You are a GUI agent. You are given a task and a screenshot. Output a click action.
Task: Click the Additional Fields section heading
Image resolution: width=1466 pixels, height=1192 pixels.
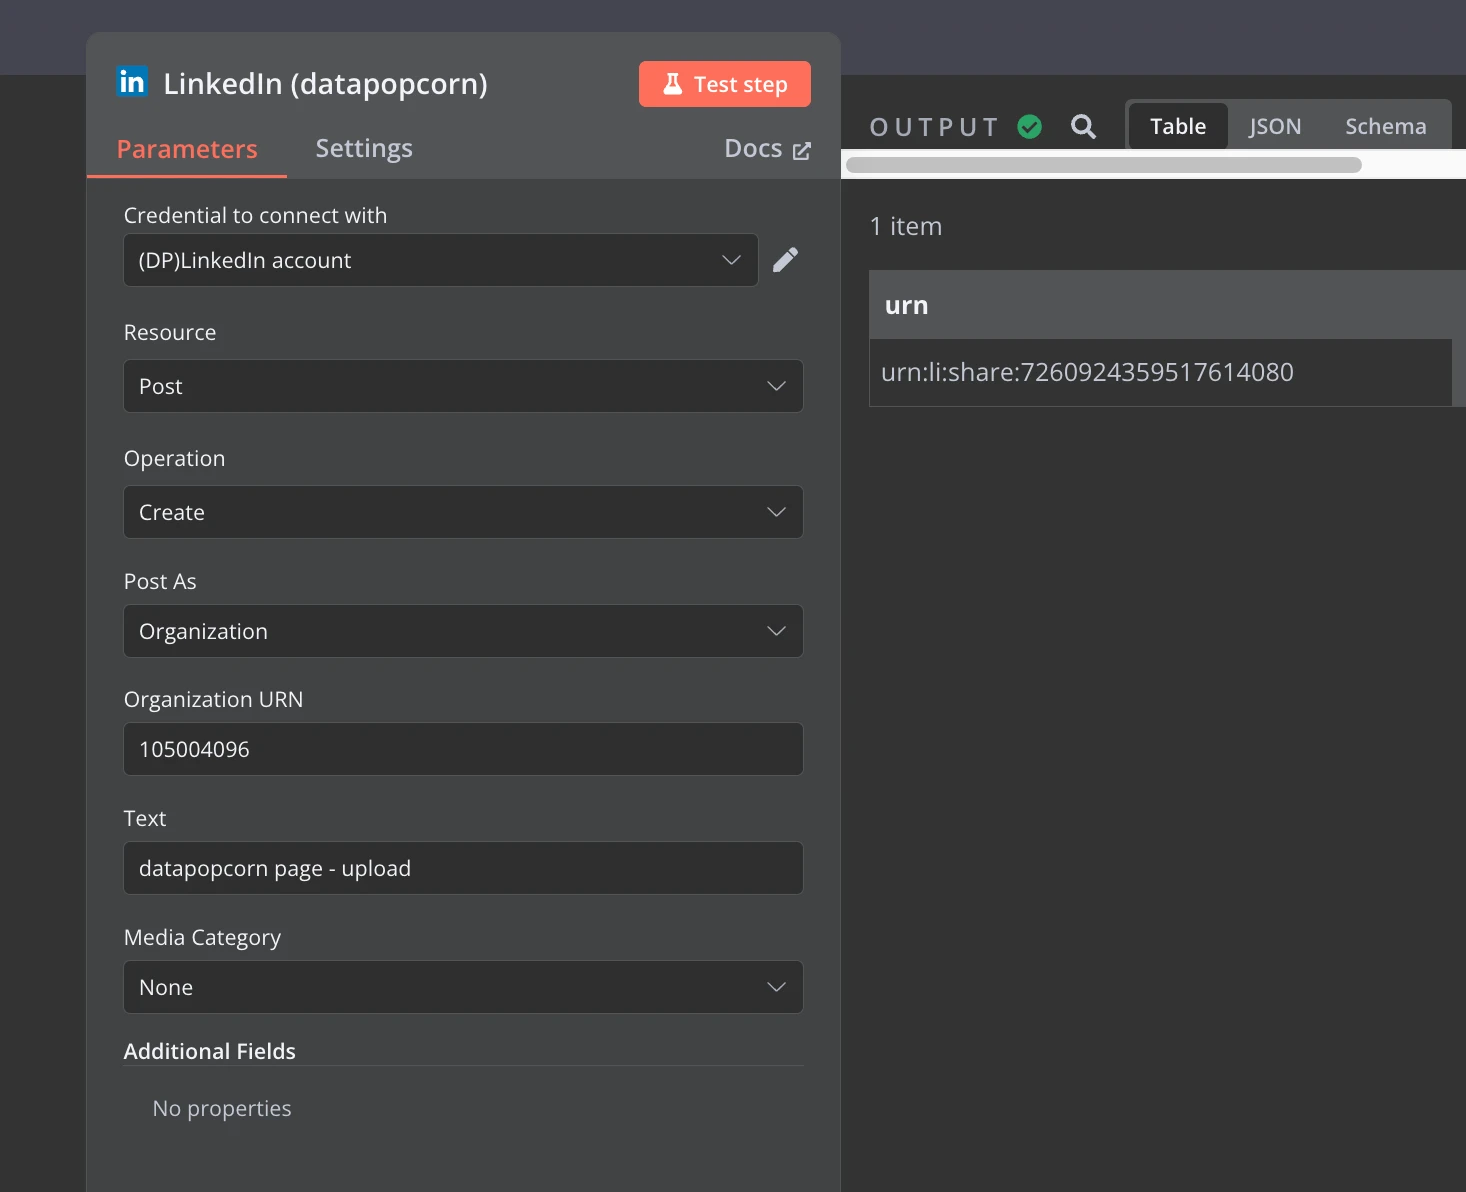pos(210,1051)
